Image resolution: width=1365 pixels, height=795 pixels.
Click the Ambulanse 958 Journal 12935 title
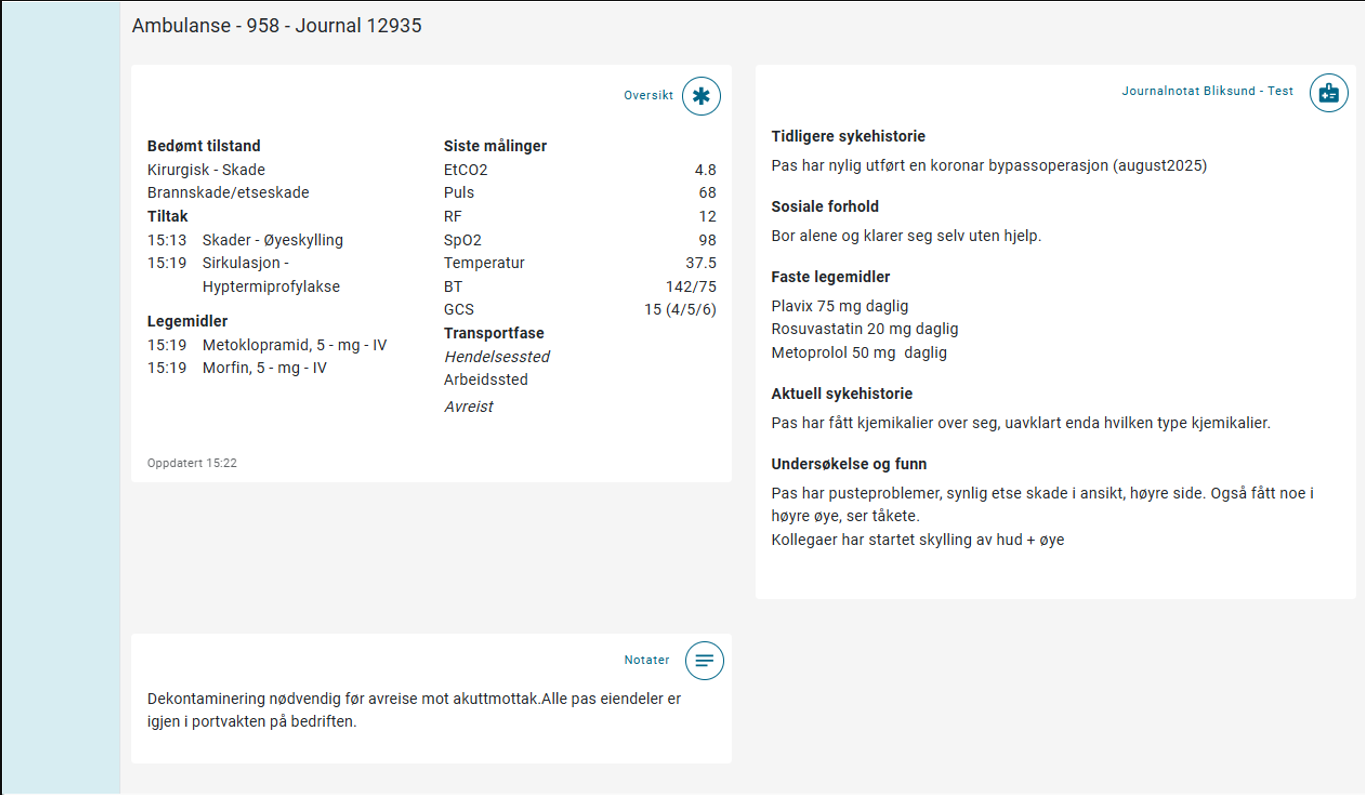point(277,26)
